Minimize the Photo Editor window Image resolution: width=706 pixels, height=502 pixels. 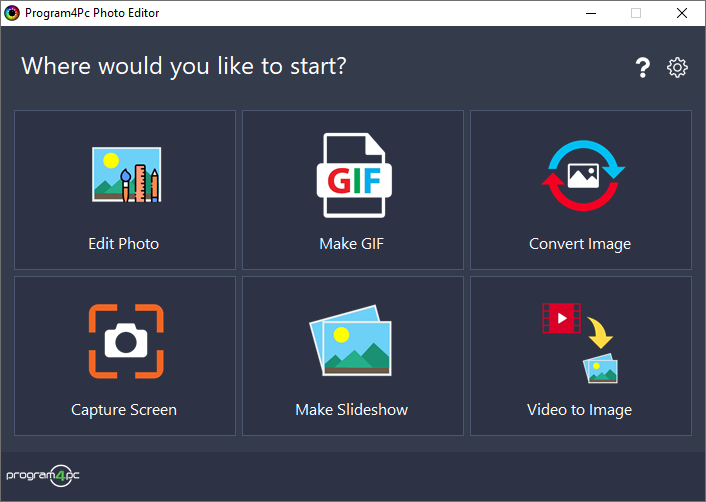[x=591, y=13]
